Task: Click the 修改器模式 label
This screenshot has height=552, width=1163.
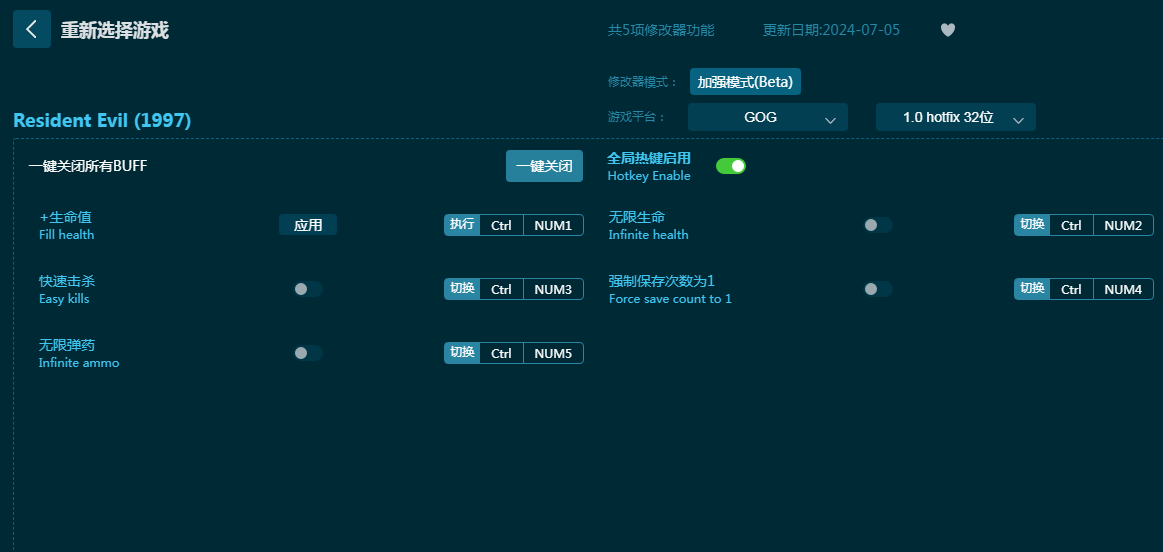Action: pos(642,82)
